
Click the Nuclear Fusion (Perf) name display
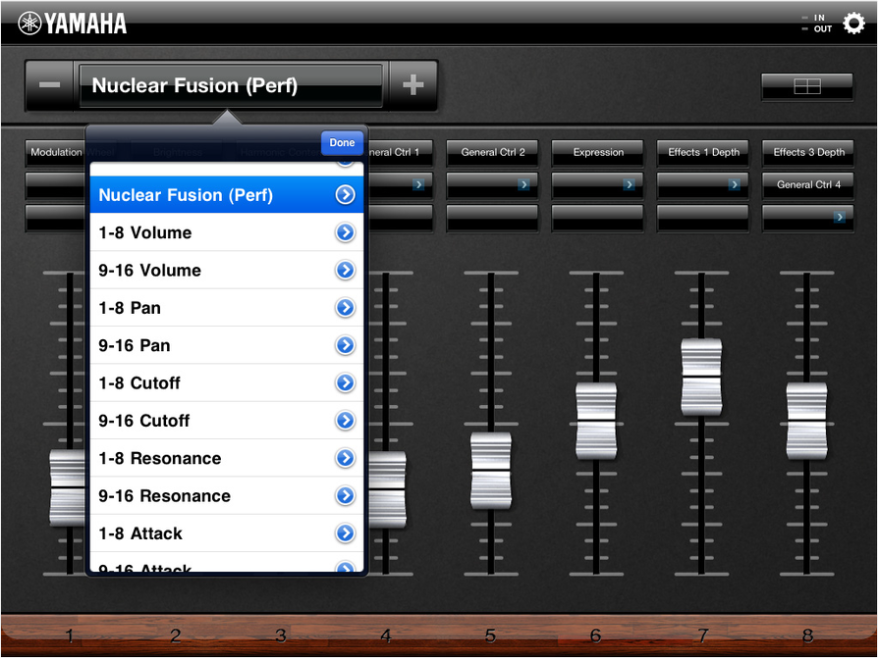point(231,85)
